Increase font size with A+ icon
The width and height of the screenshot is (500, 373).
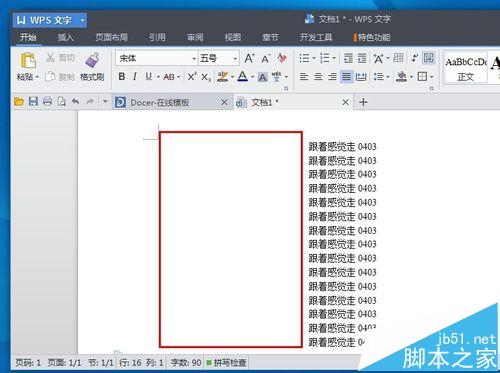point(249,58)
